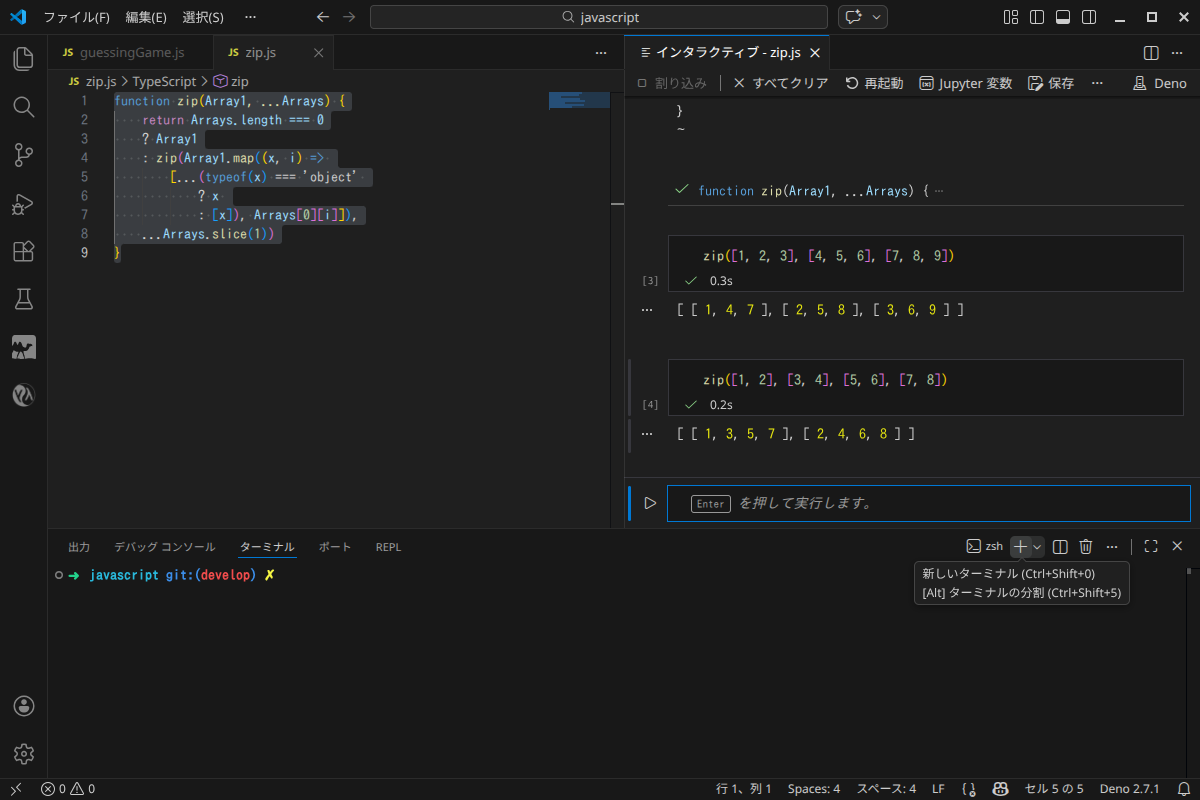1200x800 pixels.
Task: Open the Extensions view
Action: (24, 252)
